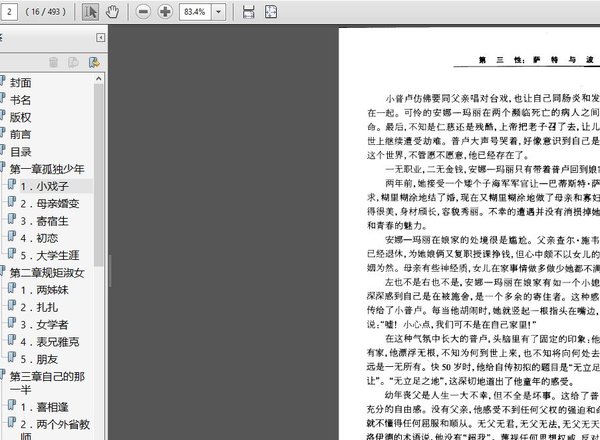
Task: Open the 封面 bookmark
Action: [20, 83]
